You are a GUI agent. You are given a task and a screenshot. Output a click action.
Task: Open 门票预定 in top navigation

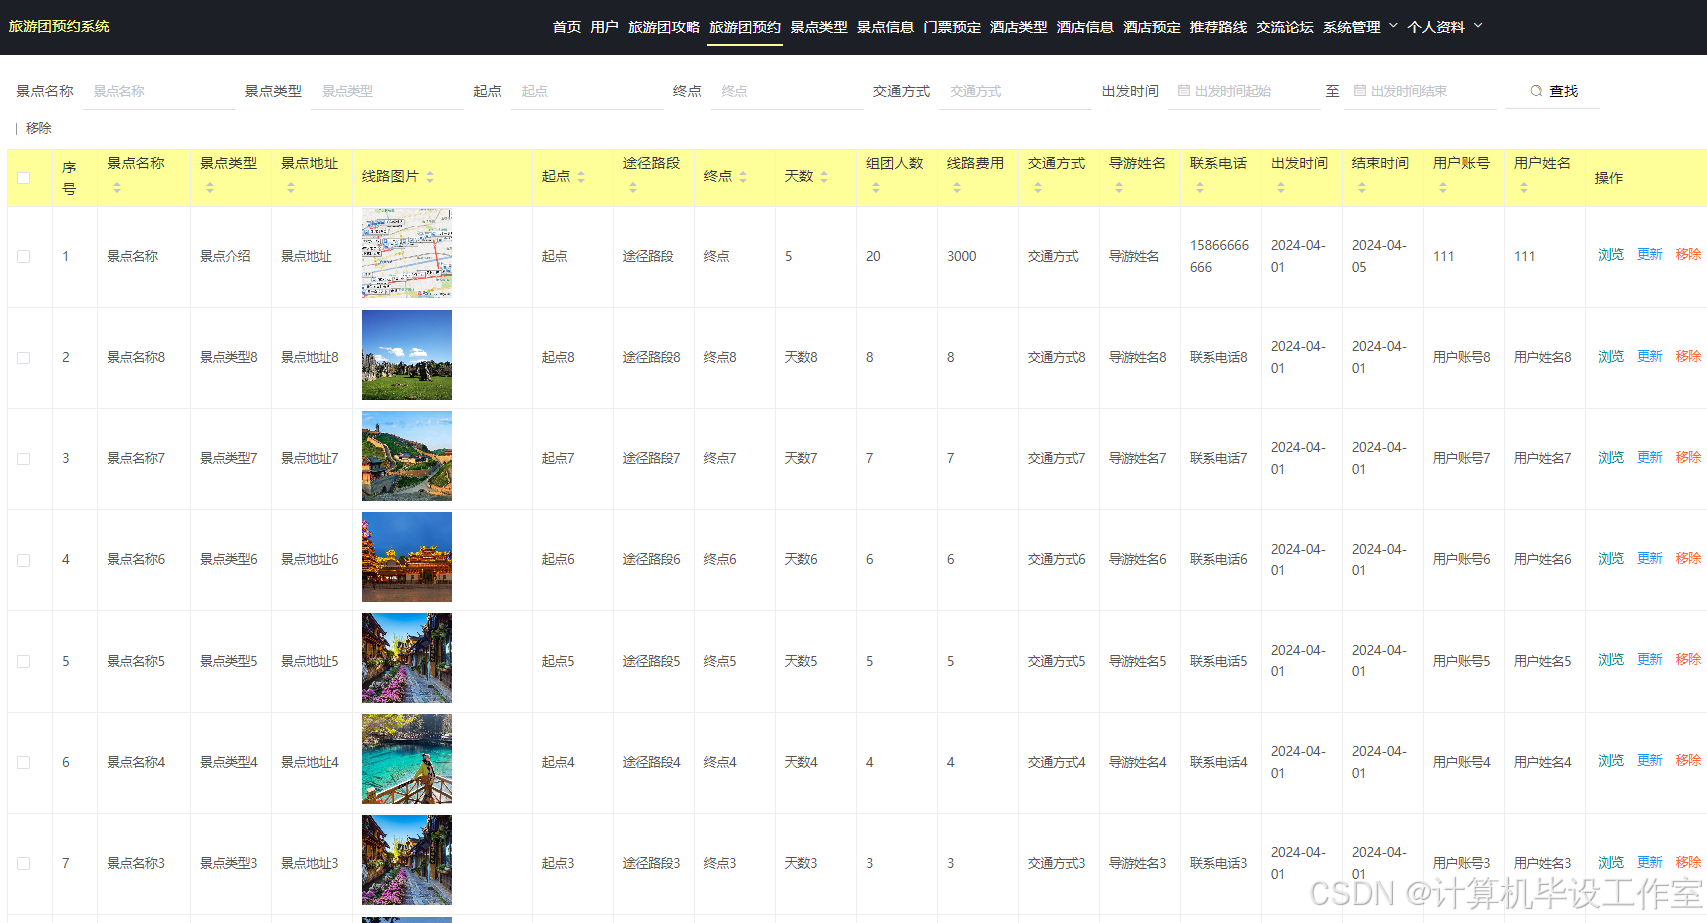click(952, 27)
